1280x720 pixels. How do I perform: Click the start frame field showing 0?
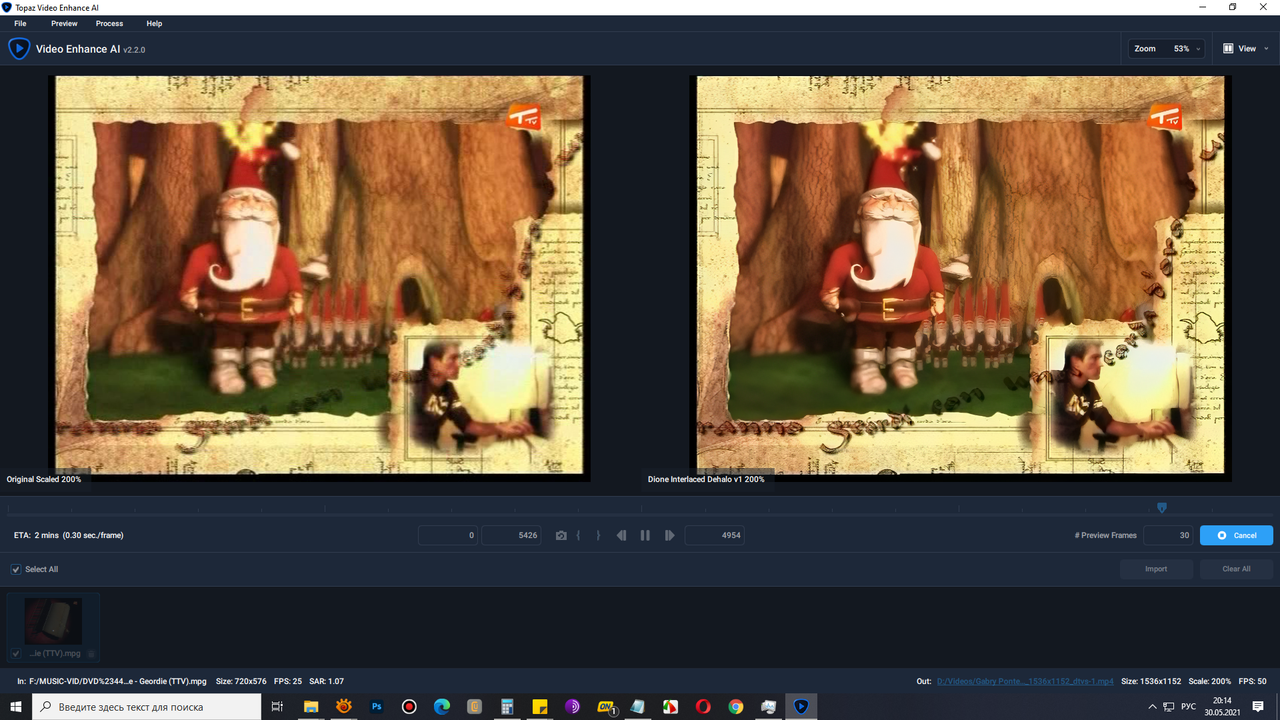[448, 535]
